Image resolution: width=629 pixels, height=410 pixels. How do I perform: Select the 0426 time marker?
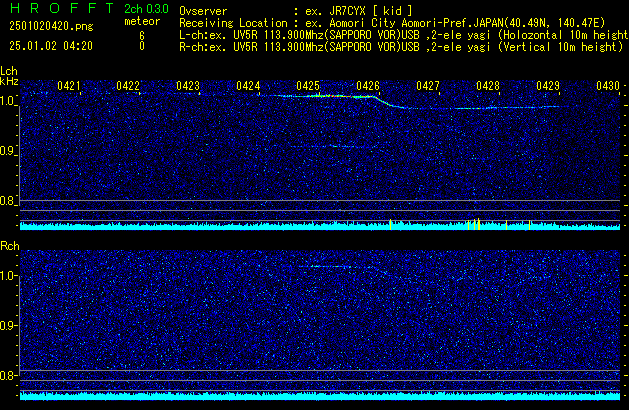tap(368, 86)
